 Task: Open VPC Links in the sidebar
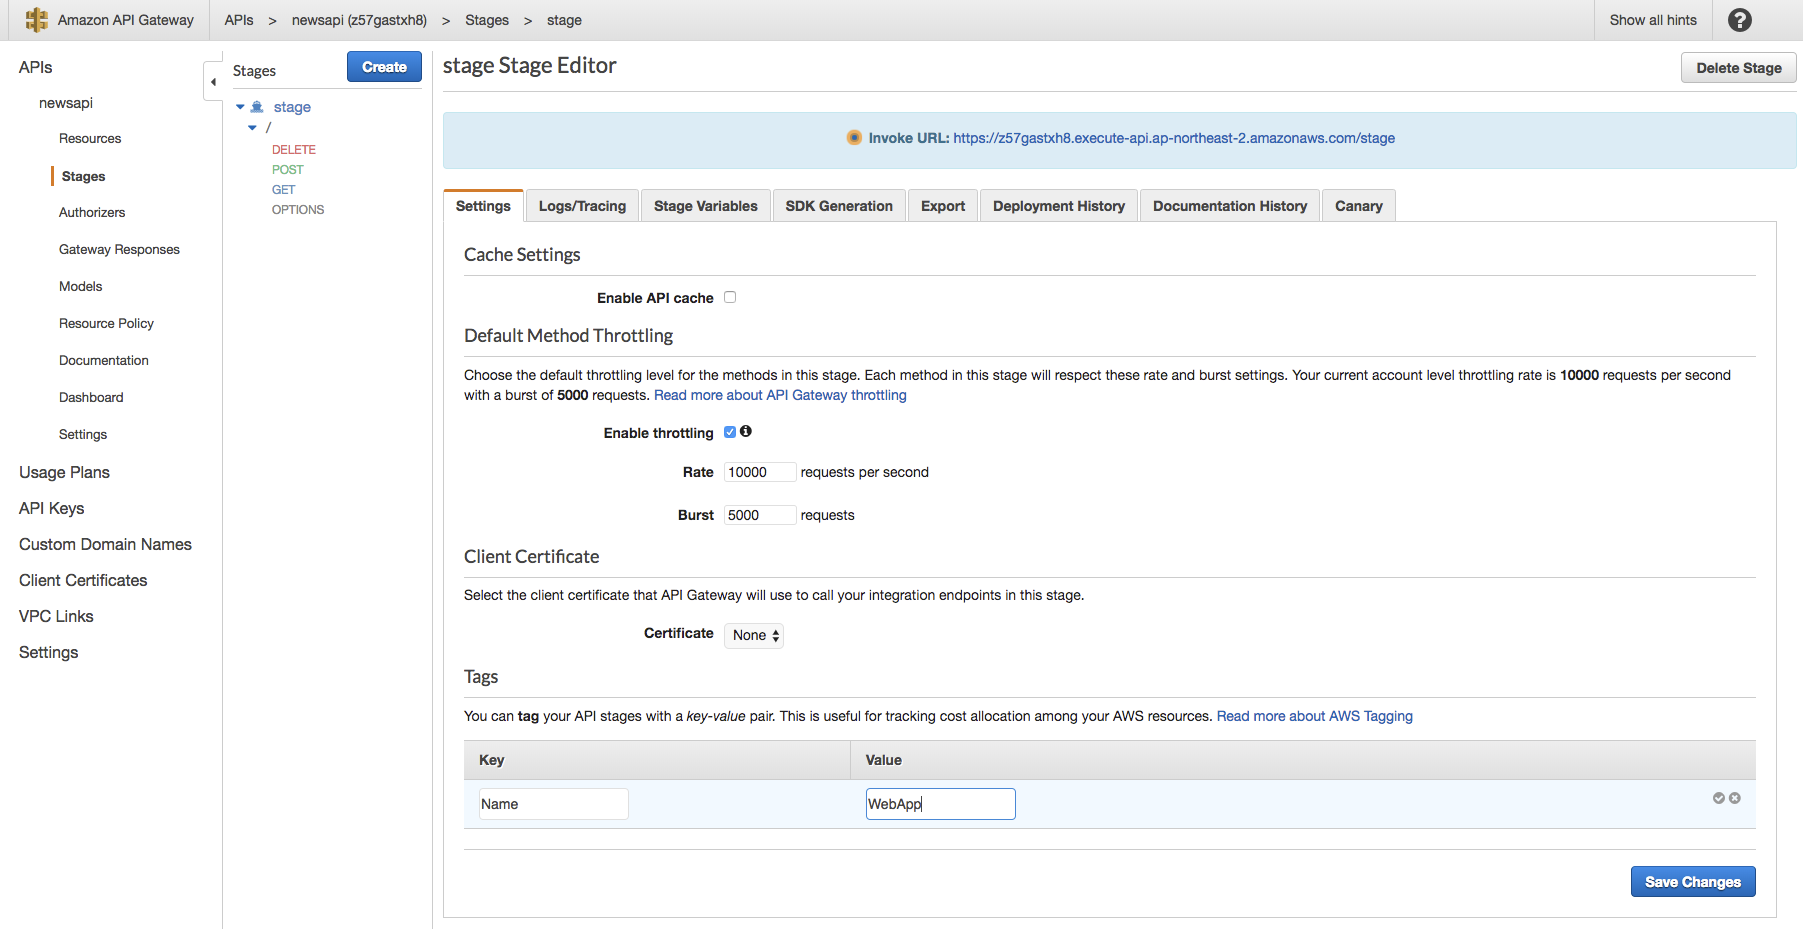coord(56,616)
